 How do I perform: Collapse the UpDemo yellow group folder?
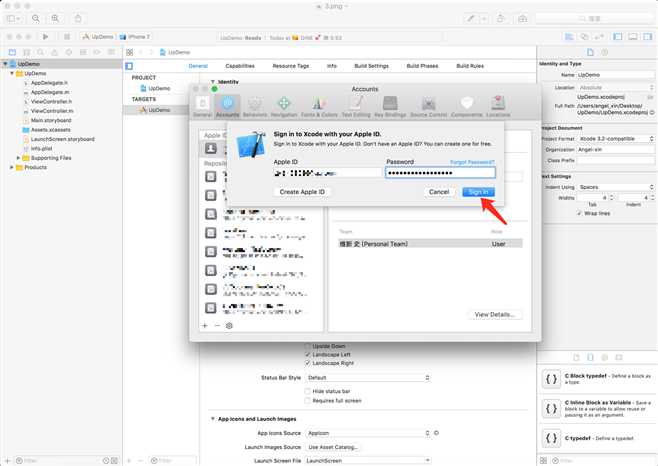point(12,73)
